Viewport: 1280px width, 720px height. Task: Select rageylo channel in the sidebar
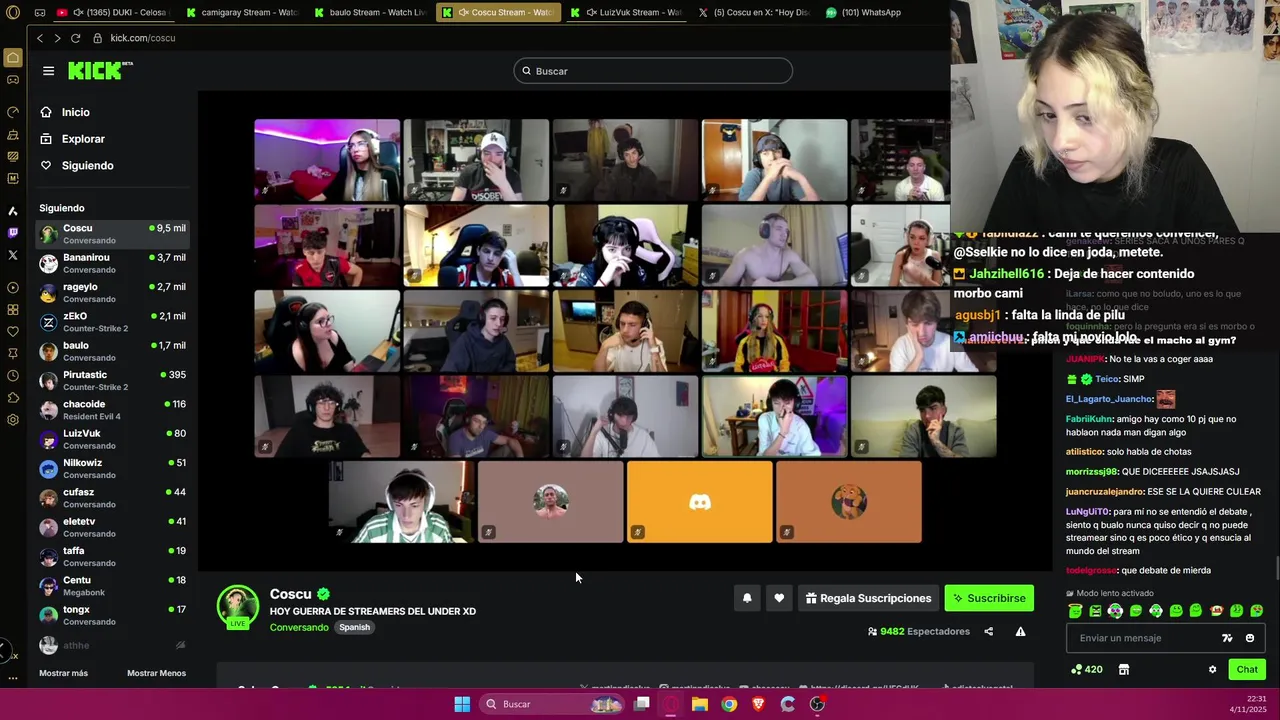pos(112,292)
